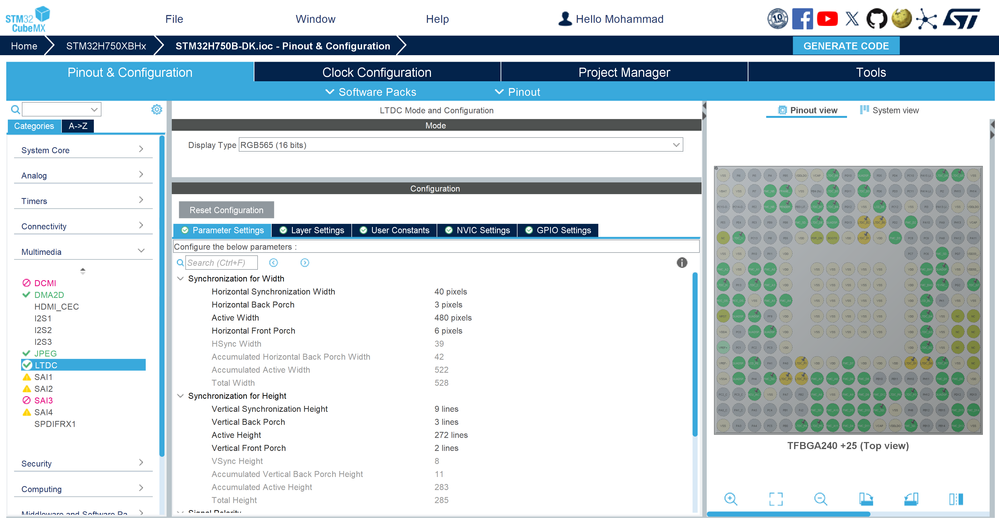Go to next search result arrow
Image resolution: width=999 pixels, height=522 pixels.
tap(305, 263)
